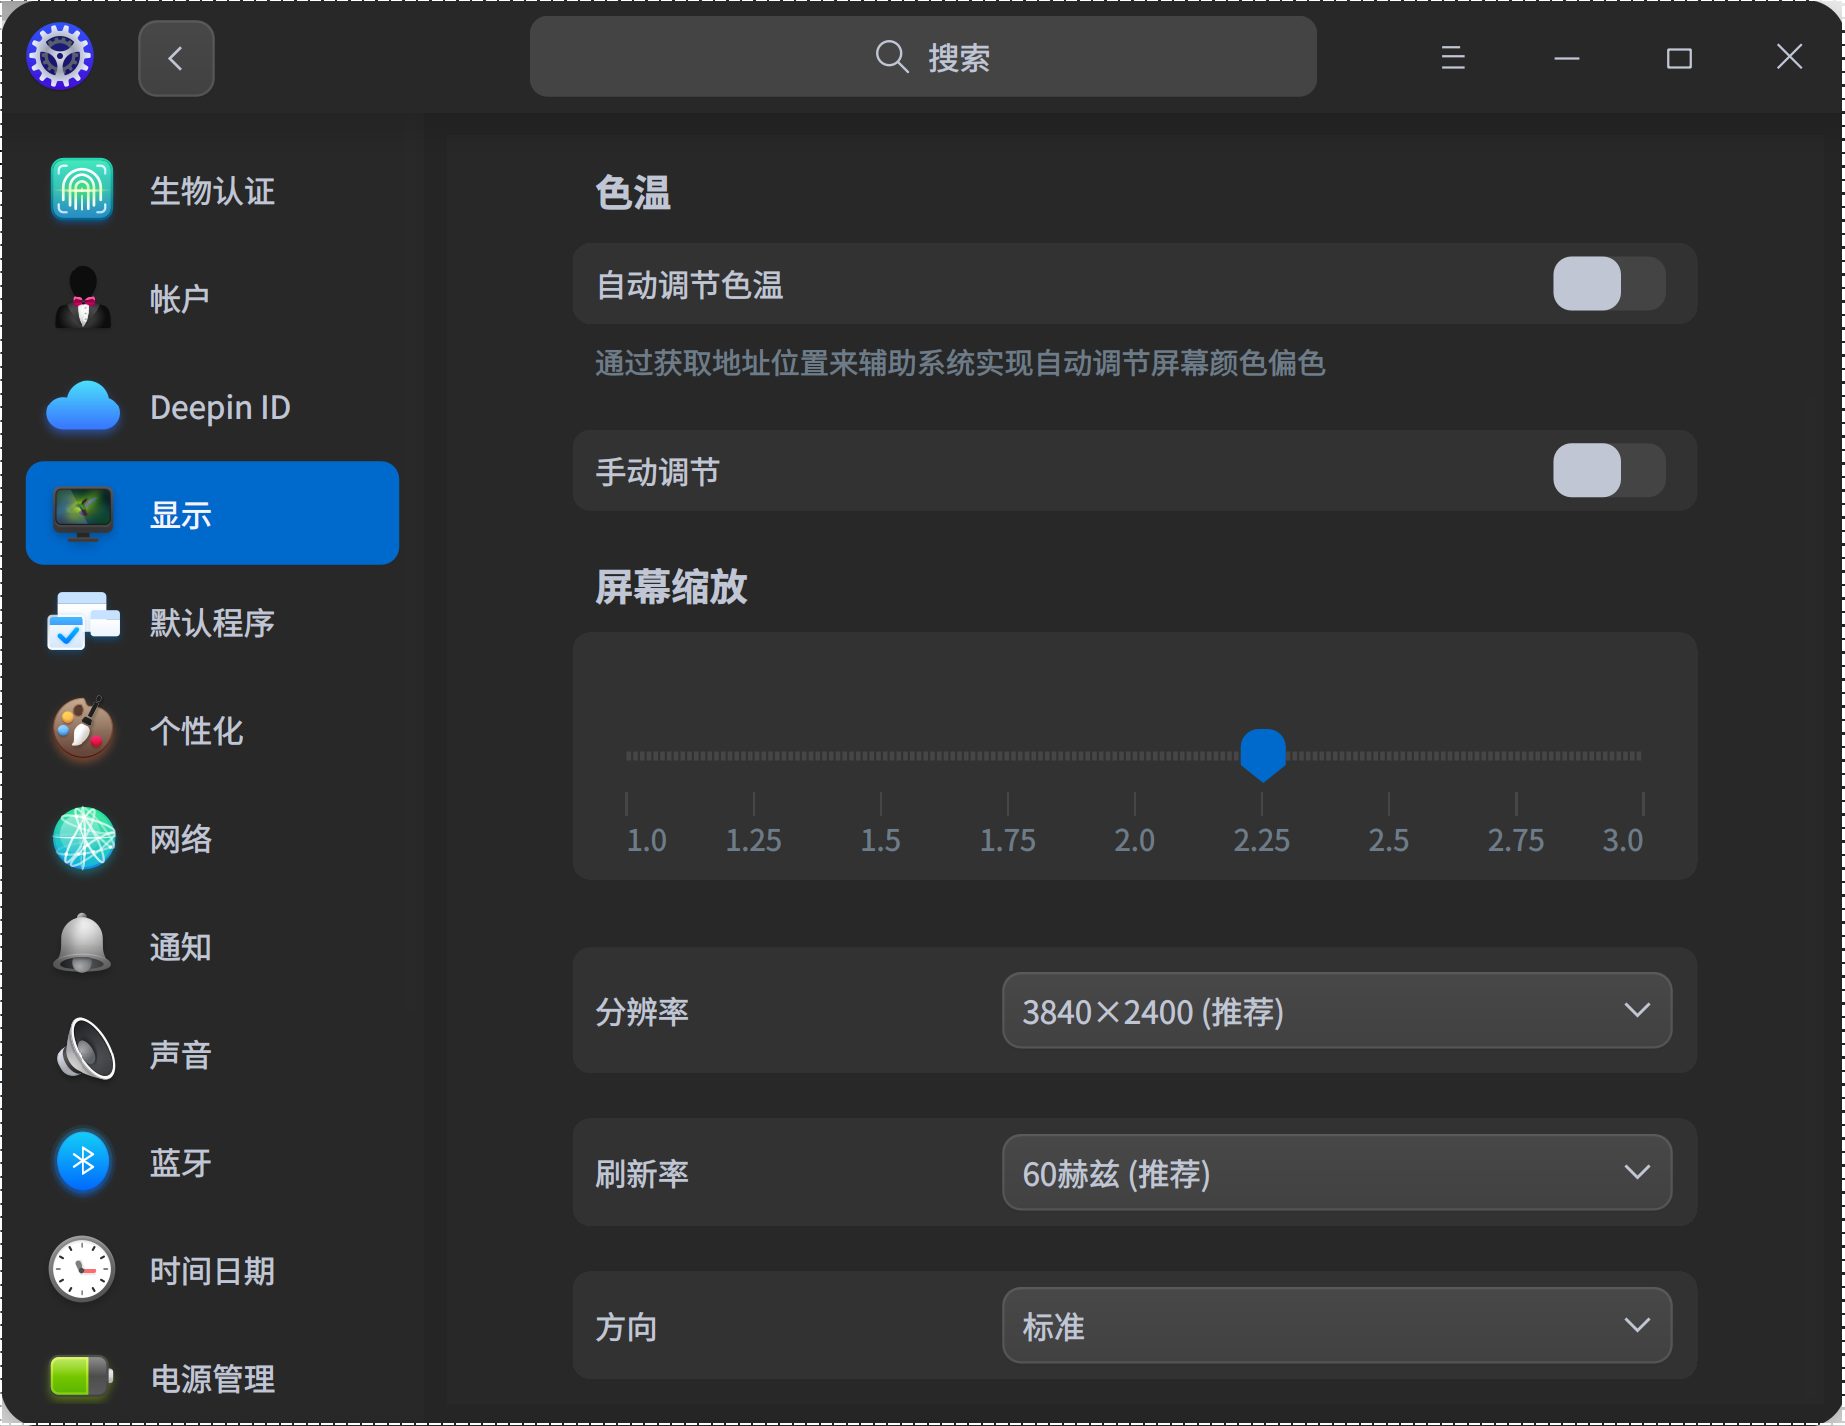Screen dimensions: 1845x1426
Task: Open the hamburger menu button
Action: pos(1451,57)
